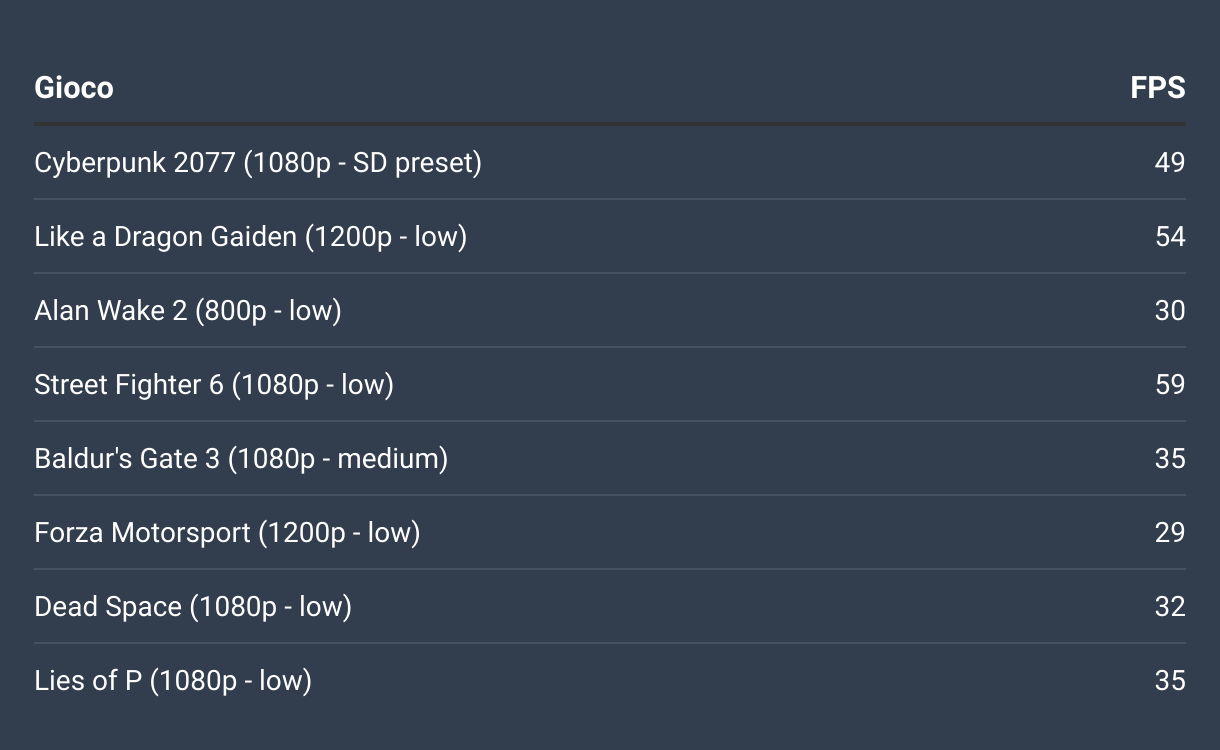Click the 54 FPS value
1220x750 pixels.
click(1170, 236)
